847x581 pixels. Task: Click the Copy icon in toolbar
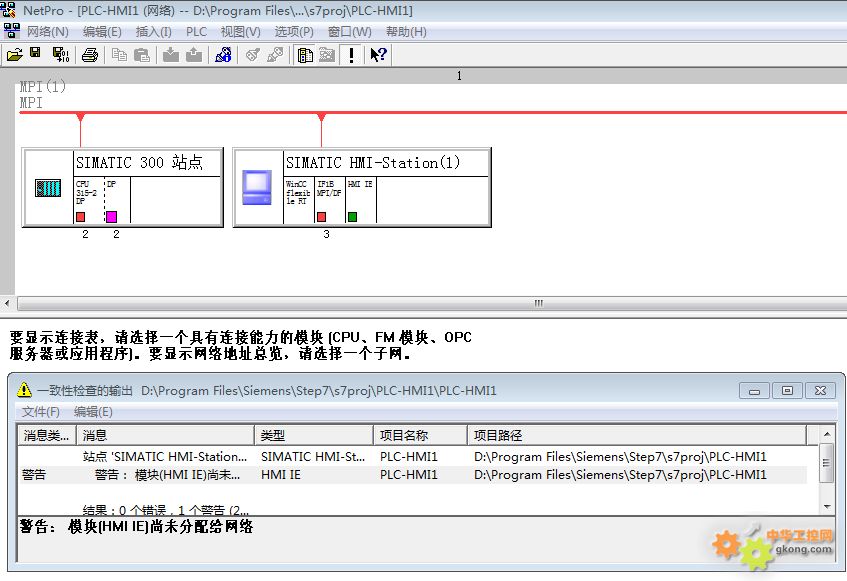[x=119, y=55]
